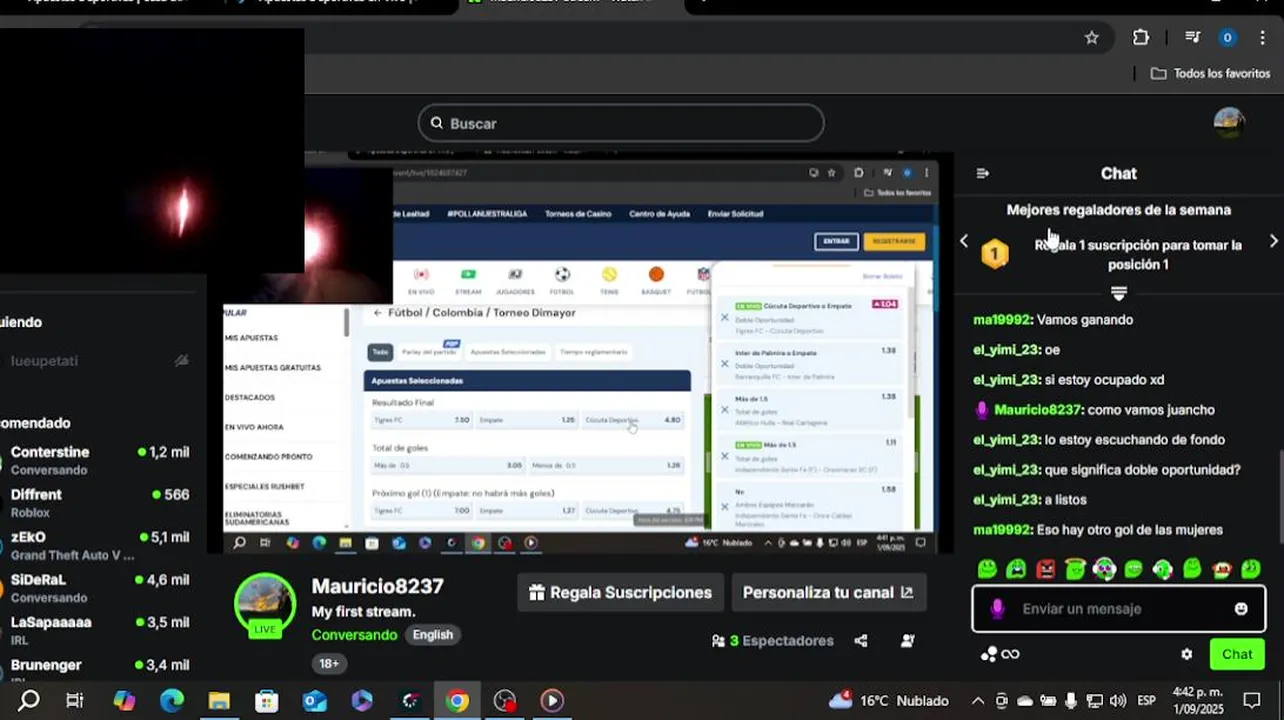Viewport: 1284px width, 720px height.
Task: Click Personaliza tu canal button
Action: click(829, 592)
